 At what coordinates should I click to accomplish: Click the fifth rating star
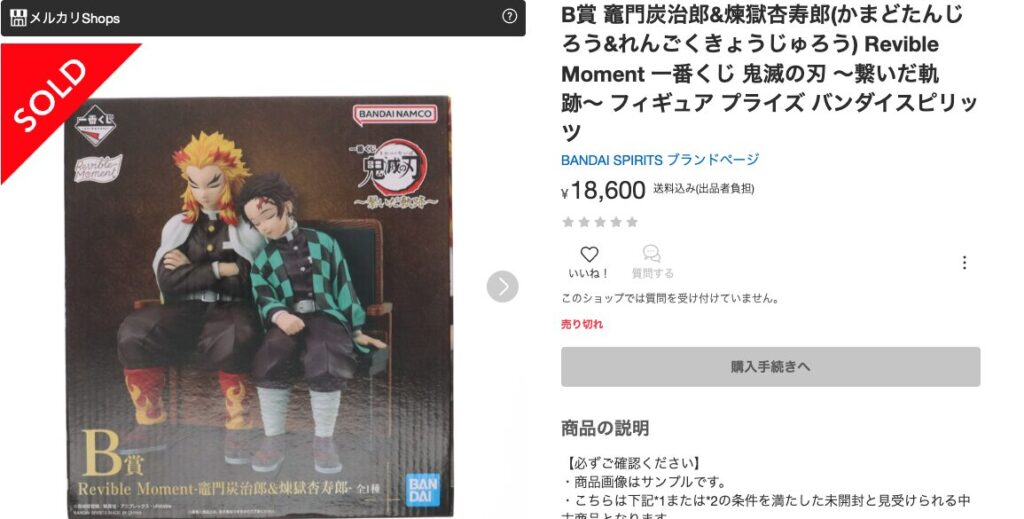point(632,222)
